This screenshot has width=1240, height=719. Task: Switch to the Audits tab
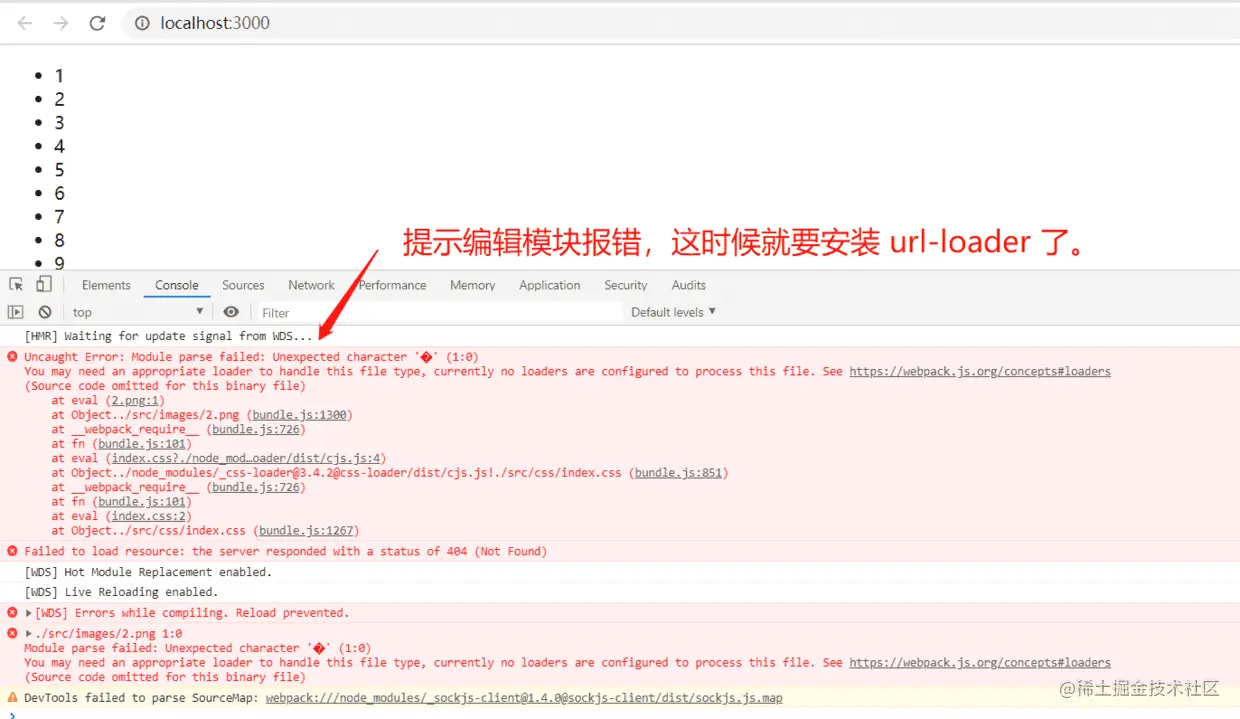pyautogui.click(x=688, y=285)
